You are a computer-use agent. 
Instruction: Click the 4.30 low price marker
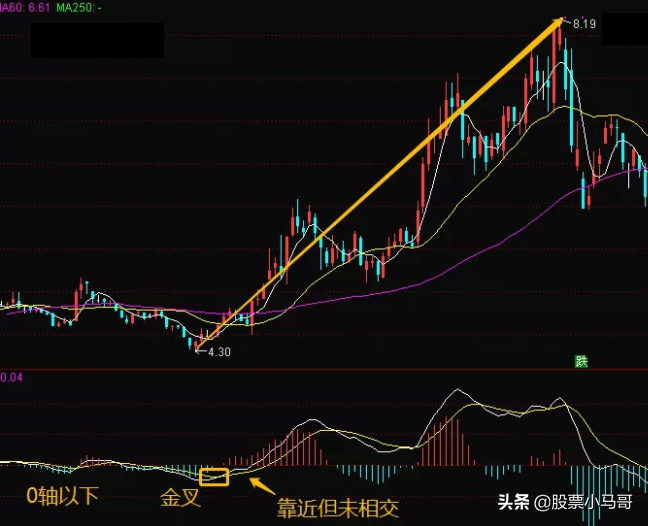(x=219, y=352)
